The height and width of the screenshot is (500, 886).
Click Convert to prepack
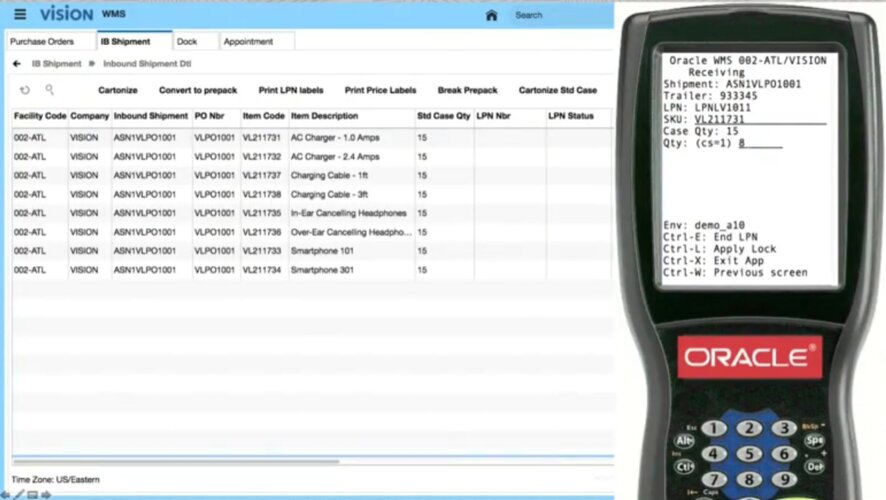coord(198,90)
